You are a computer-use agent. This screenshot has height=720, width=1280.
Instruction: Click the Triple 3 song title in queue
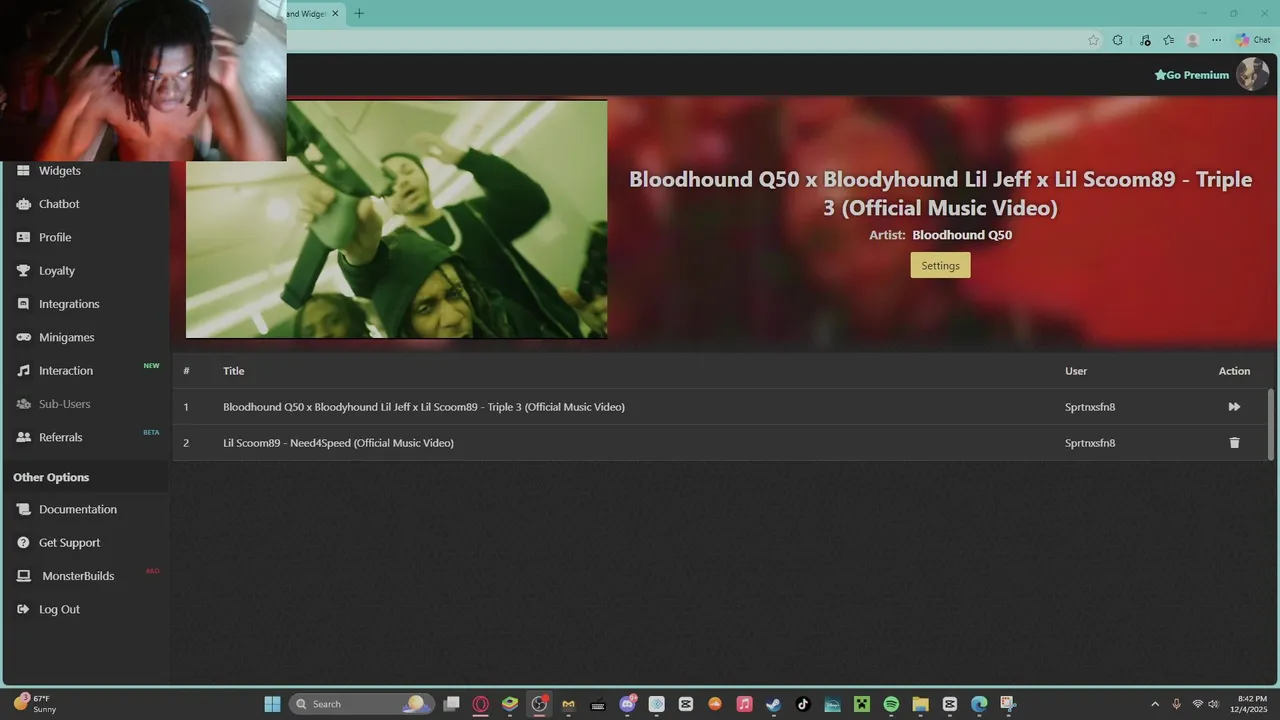[x=424, y=407]
